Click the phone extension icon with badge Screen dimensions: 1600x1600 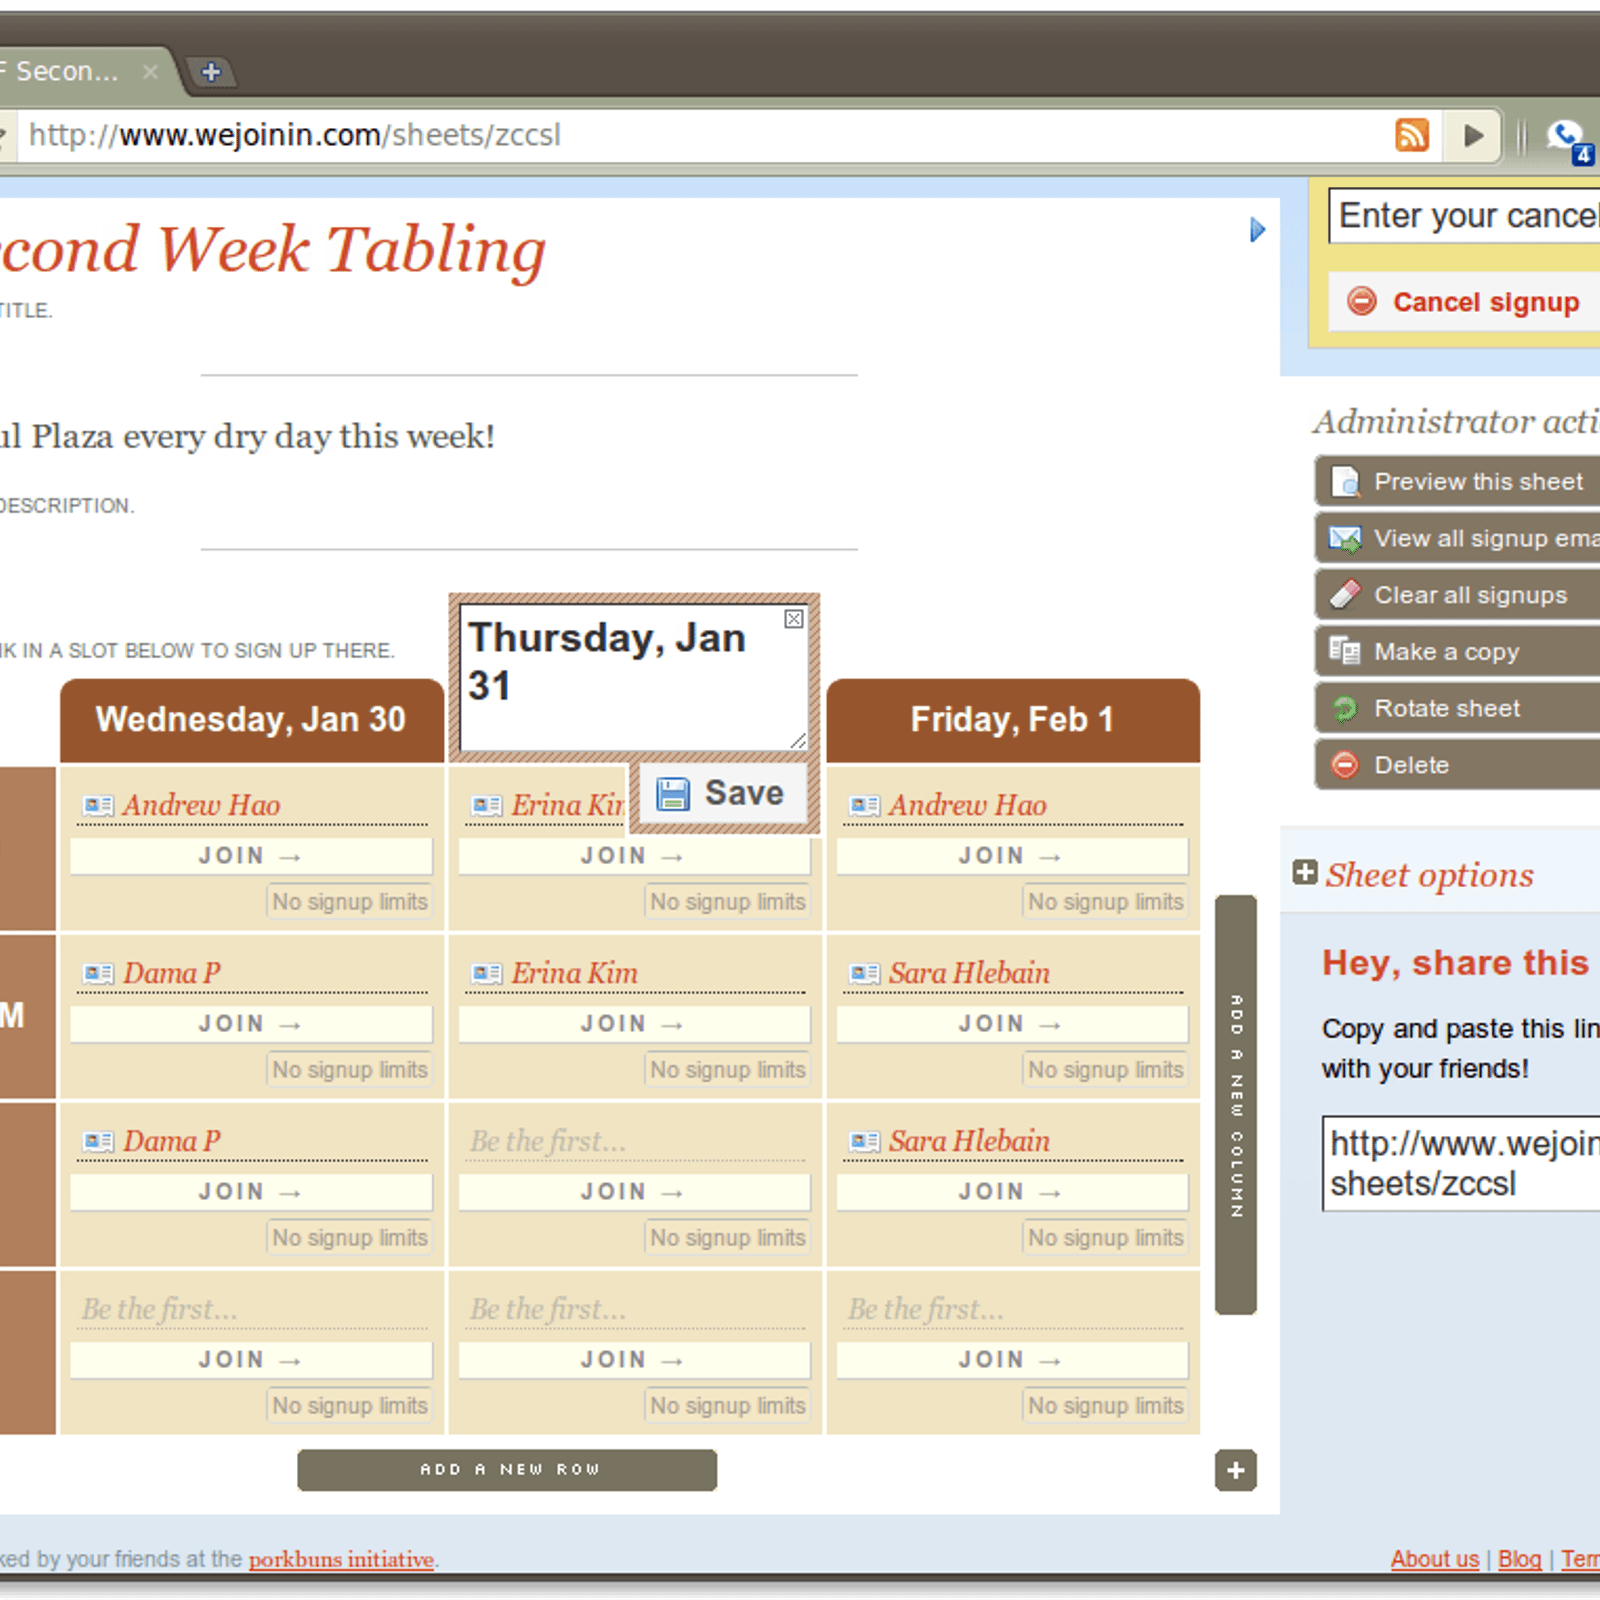point(1566,138)
